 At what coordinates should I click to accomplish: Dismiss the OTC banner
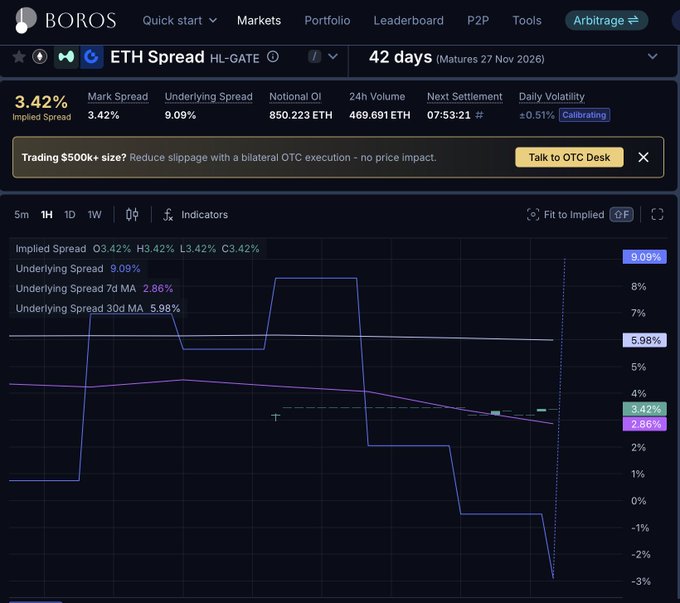point(643,157)
